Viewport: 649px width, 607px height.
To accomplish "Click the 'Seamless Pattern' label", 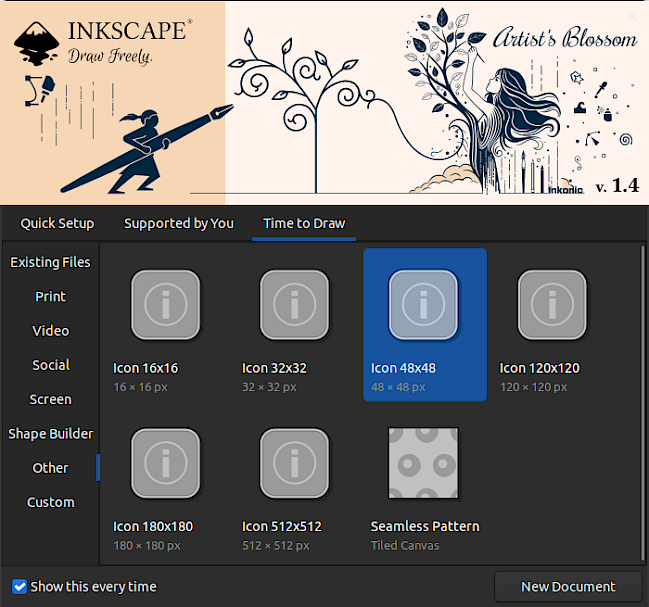I will tap(425, 526).
